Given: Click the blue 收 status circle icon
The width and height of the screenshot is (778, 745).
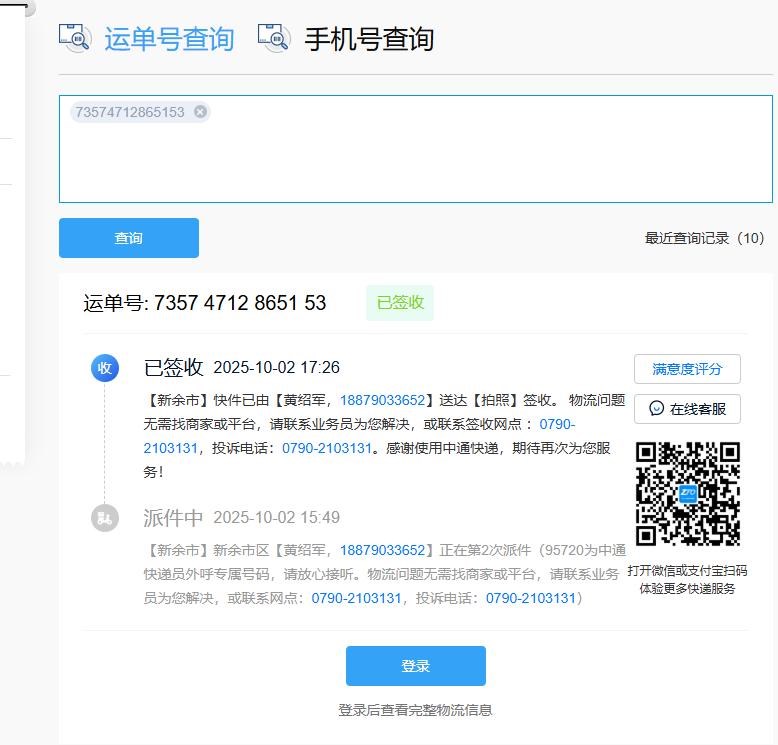Looking at the screenshot, I should pyautogui.click(x=104, y=368).
